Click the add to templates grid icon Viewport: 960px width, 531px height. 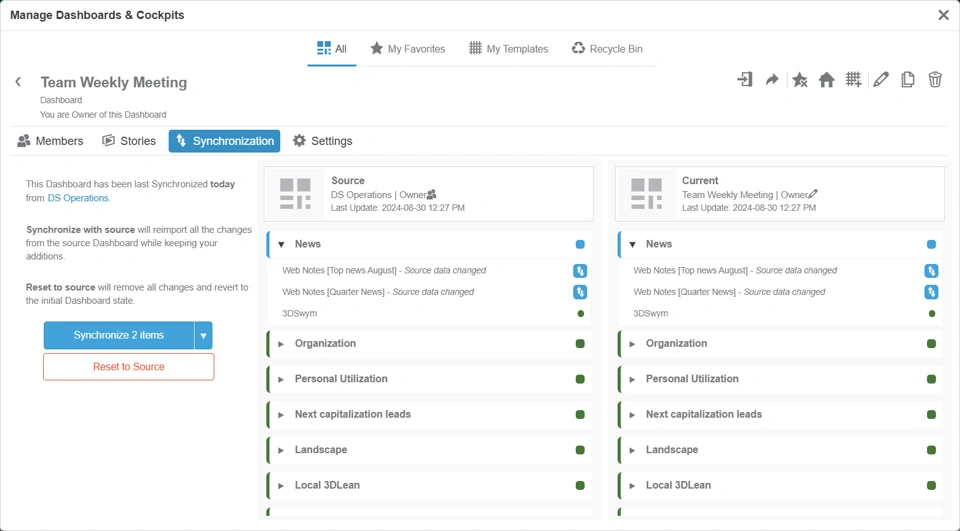853,80
